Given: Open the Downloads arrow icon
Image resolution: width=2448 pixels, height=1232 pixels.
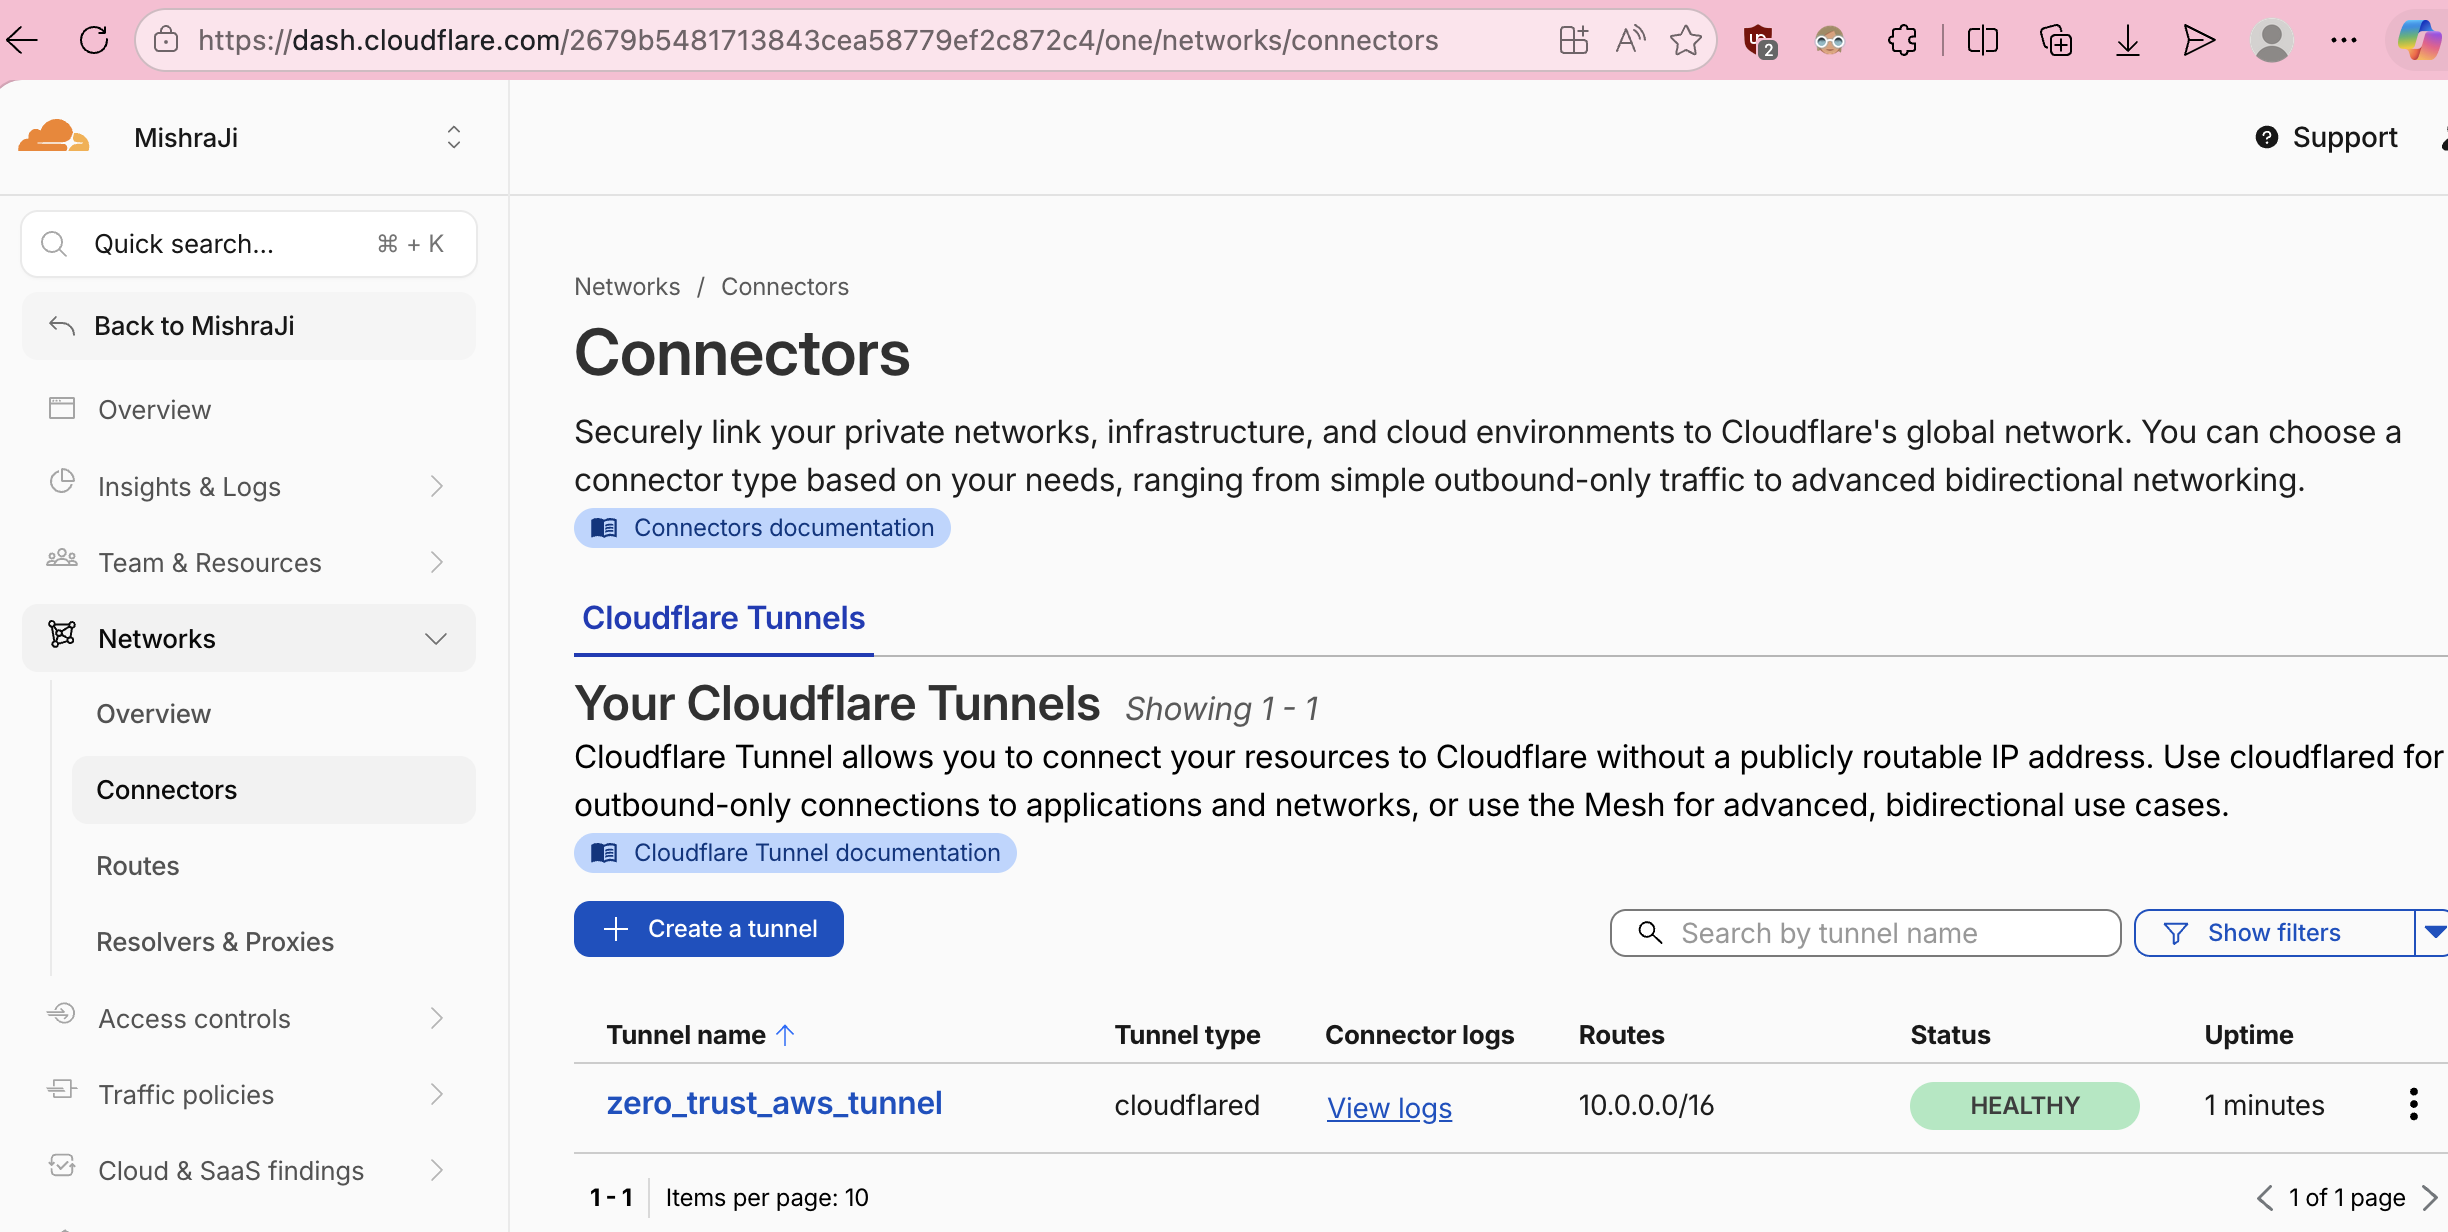Looking at the screenshot, I should 2127,40.
